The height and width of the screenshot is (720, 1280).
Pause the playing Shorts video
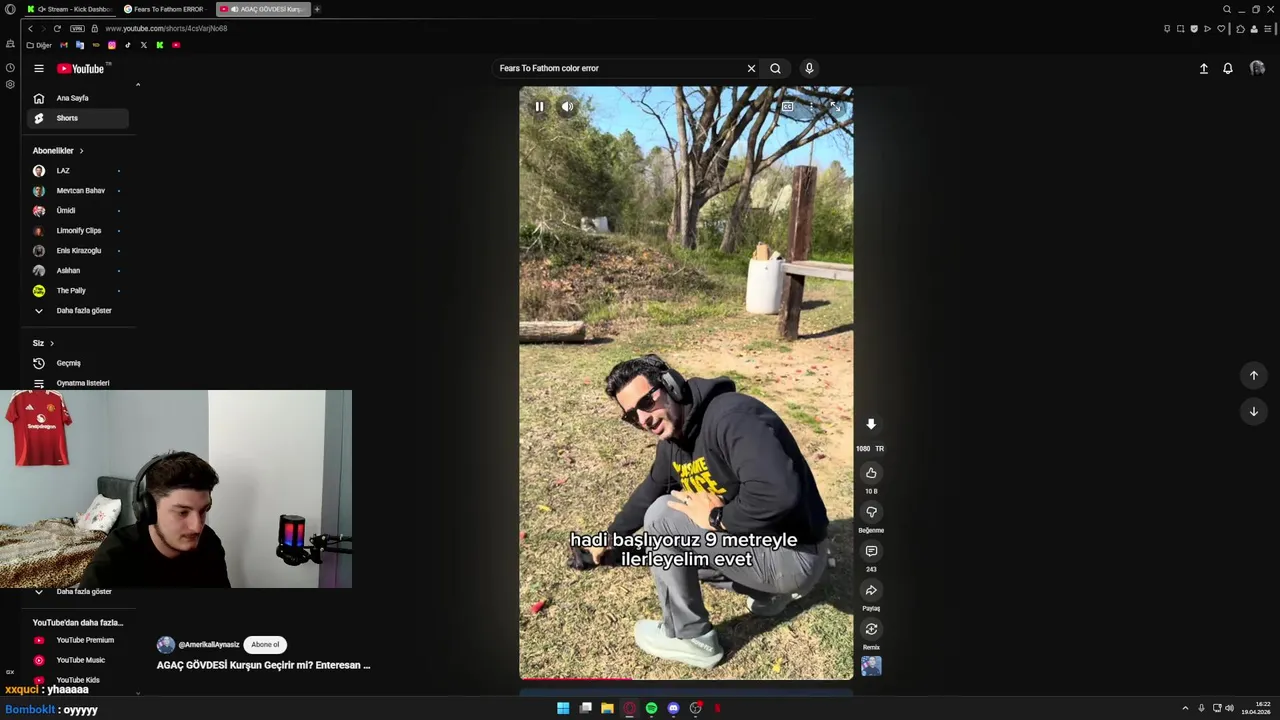tap(539, 106)
